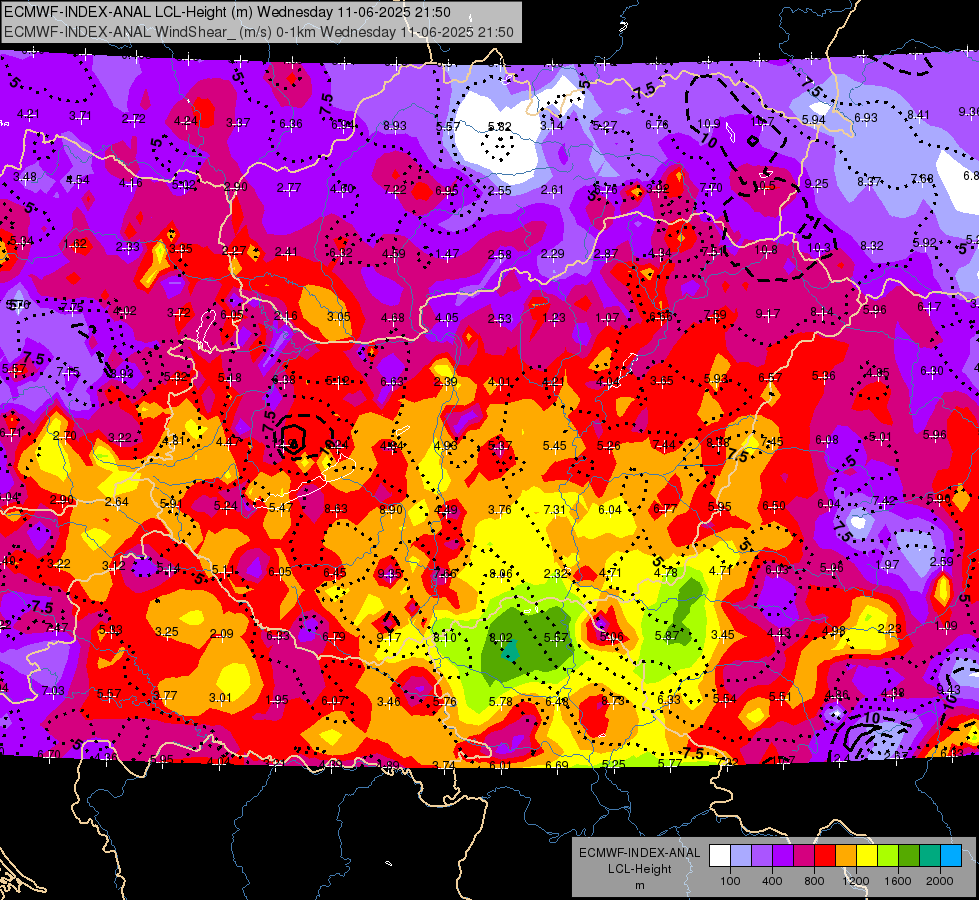Click the wind shear value 10.3

click(819, 248)
